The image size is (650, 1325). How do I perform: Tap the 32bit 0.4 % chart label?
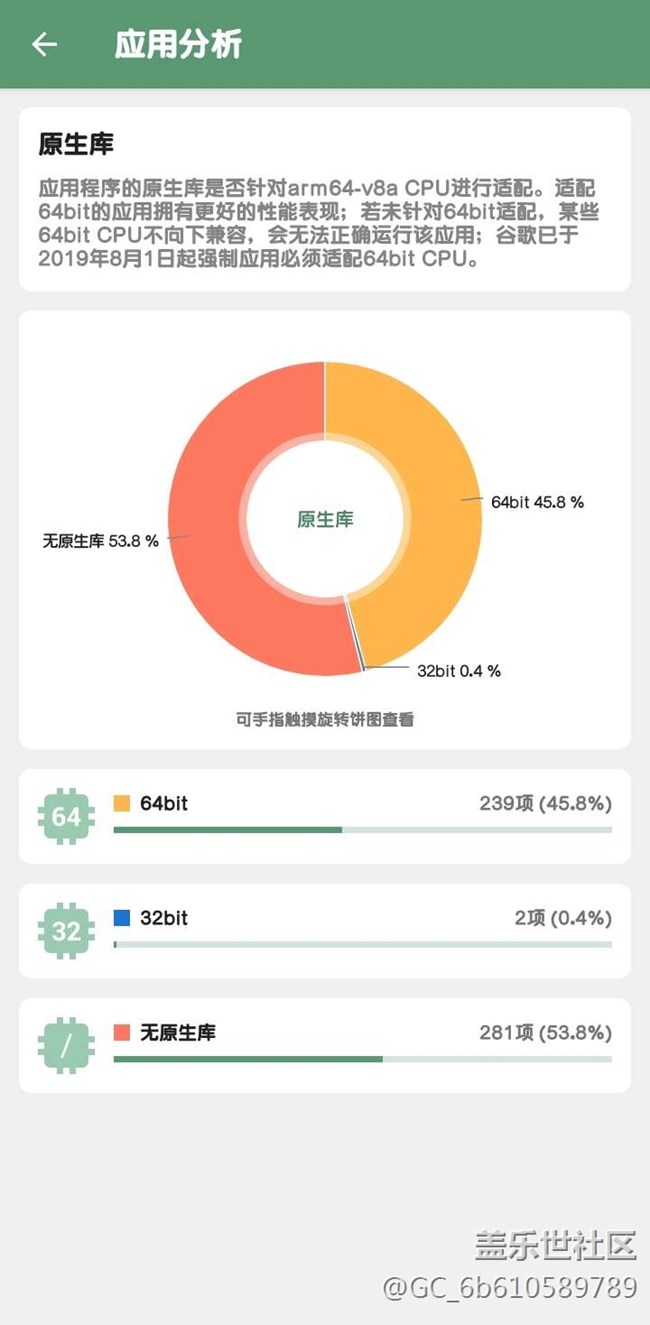[x=459, y=671]
